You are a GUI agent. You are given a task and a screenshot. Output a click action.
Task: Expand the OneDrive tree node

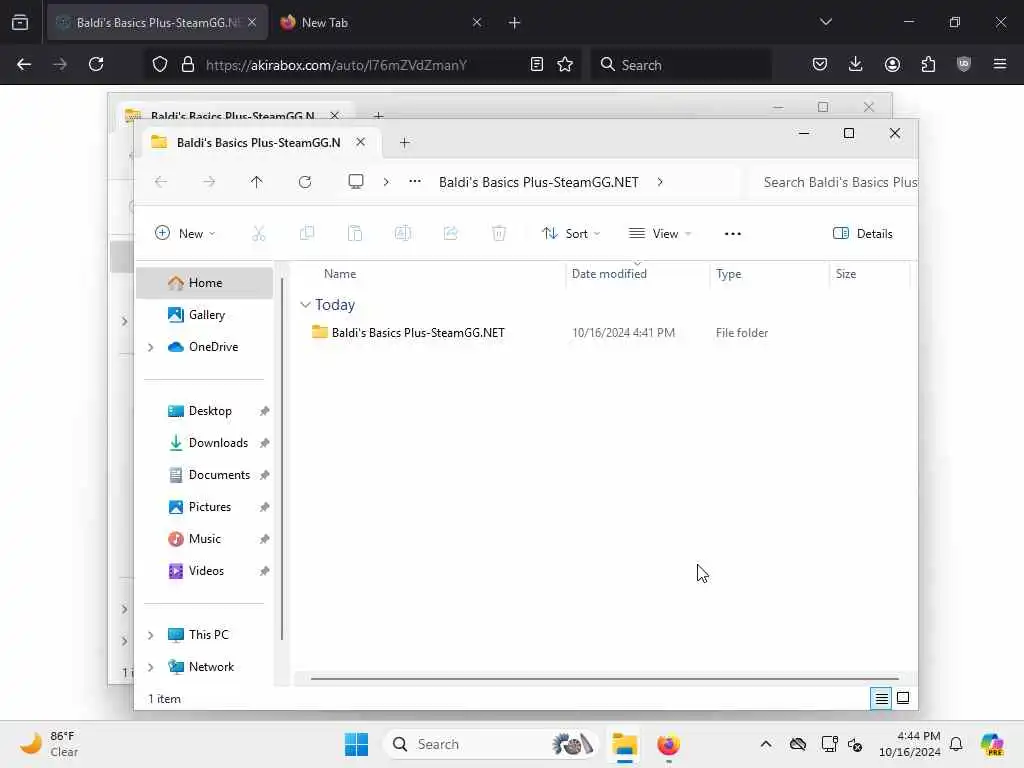tap(151, 347)
